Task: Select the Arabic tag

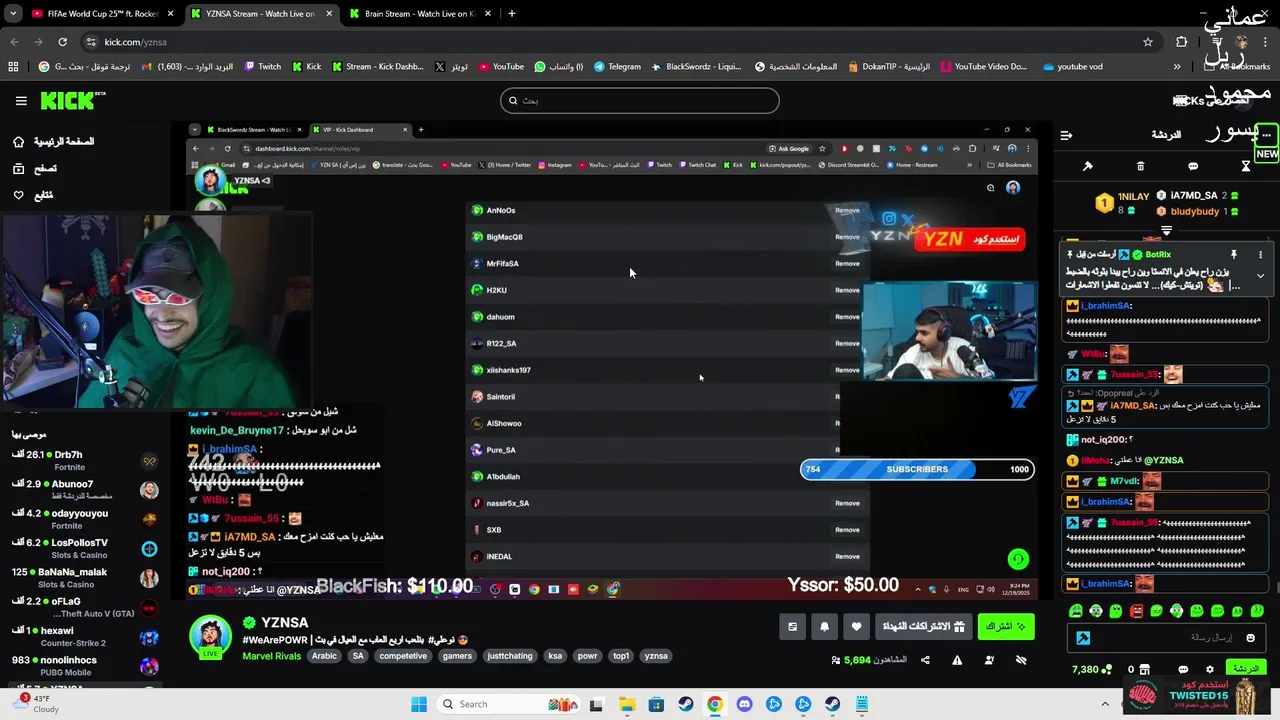Action: click(x=325, y=656)
